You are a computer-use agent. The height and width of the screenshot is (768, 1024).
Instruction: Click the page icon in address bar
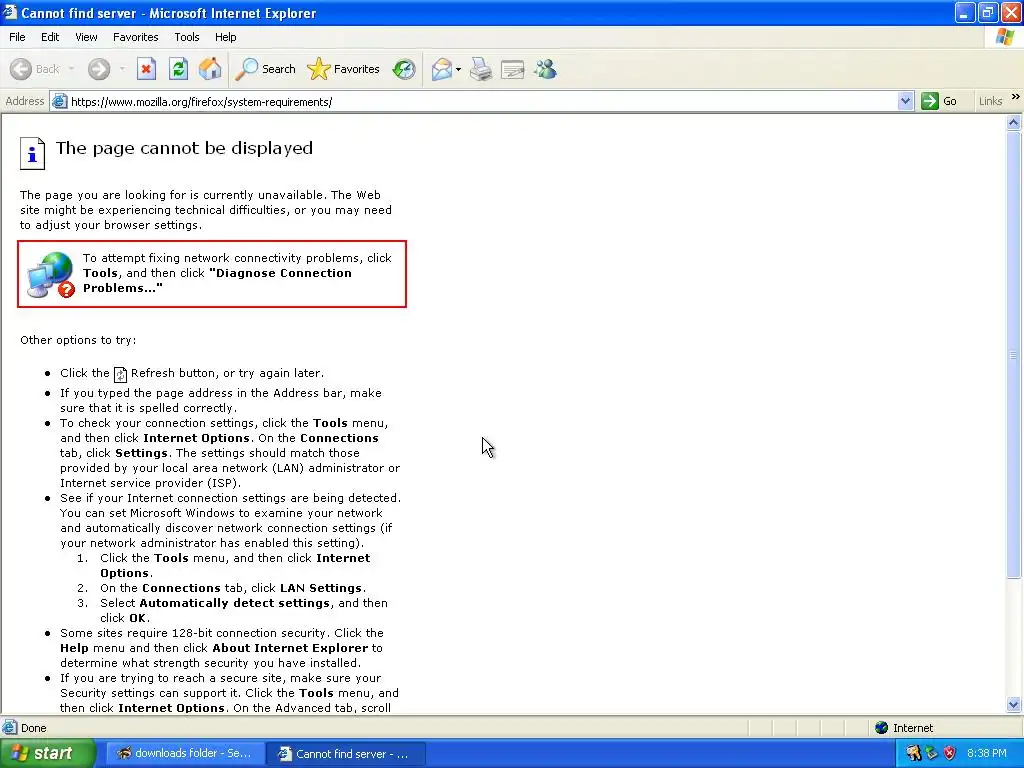(x=59, y=101)
